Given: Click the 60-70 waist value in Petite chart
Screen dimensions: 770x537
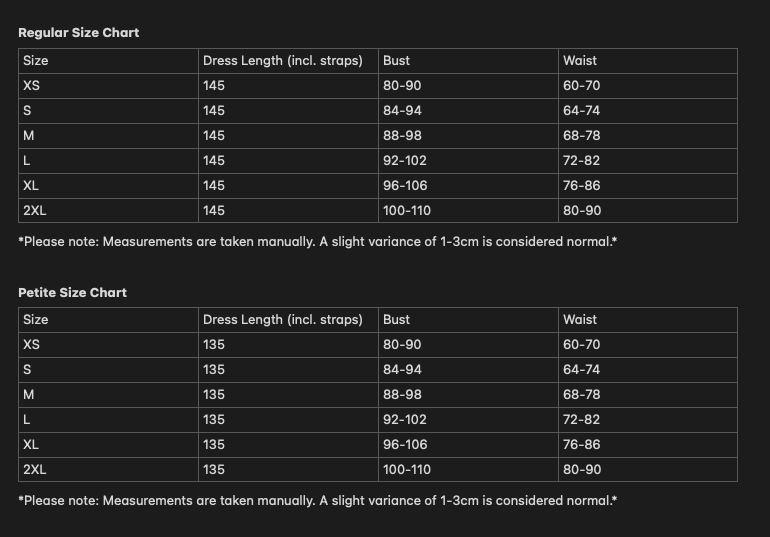Looking at the screenshot, I should [582, 345].
